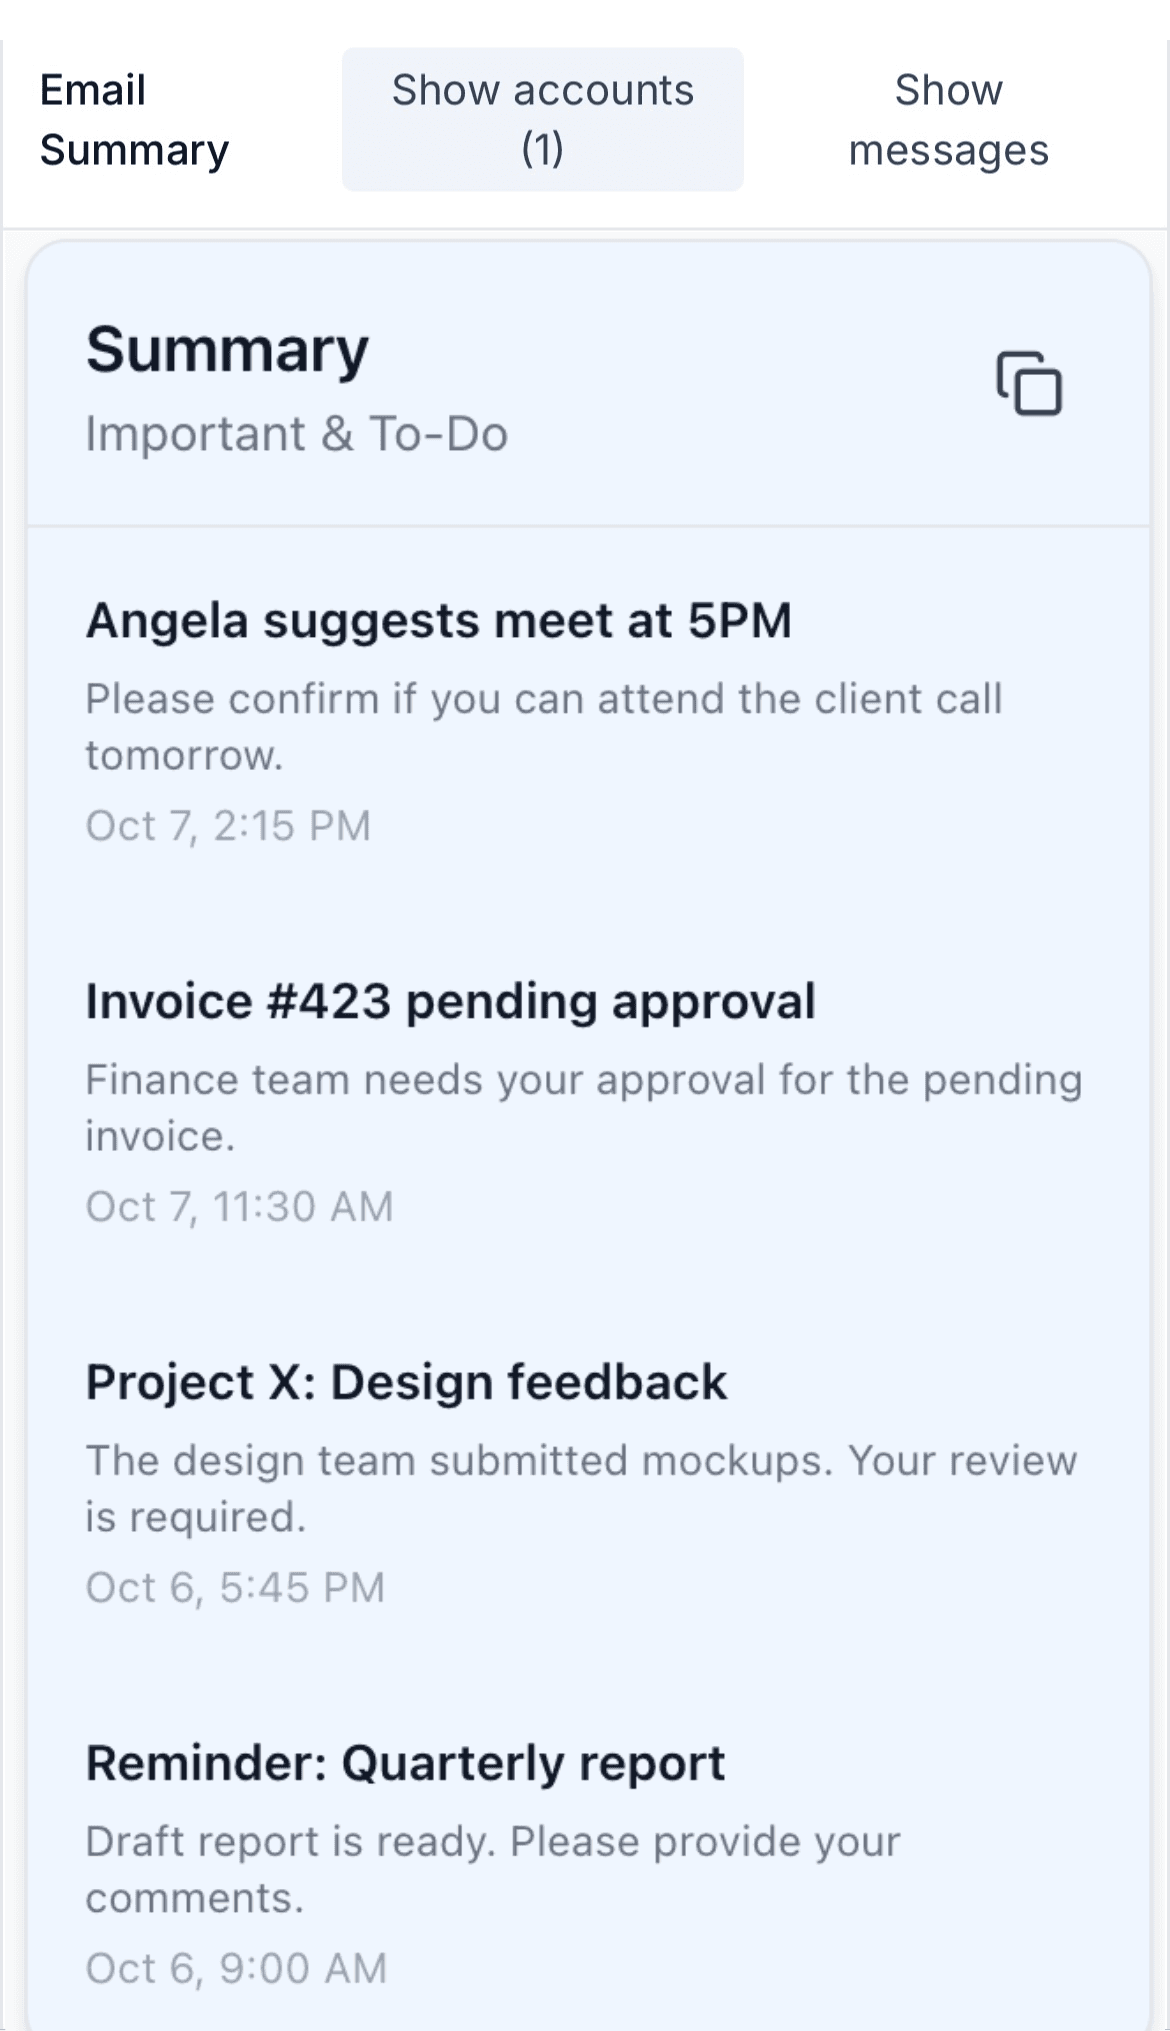Click Show accounts (1)
Screen dimensions: 1170x2031
pos(542,119)
